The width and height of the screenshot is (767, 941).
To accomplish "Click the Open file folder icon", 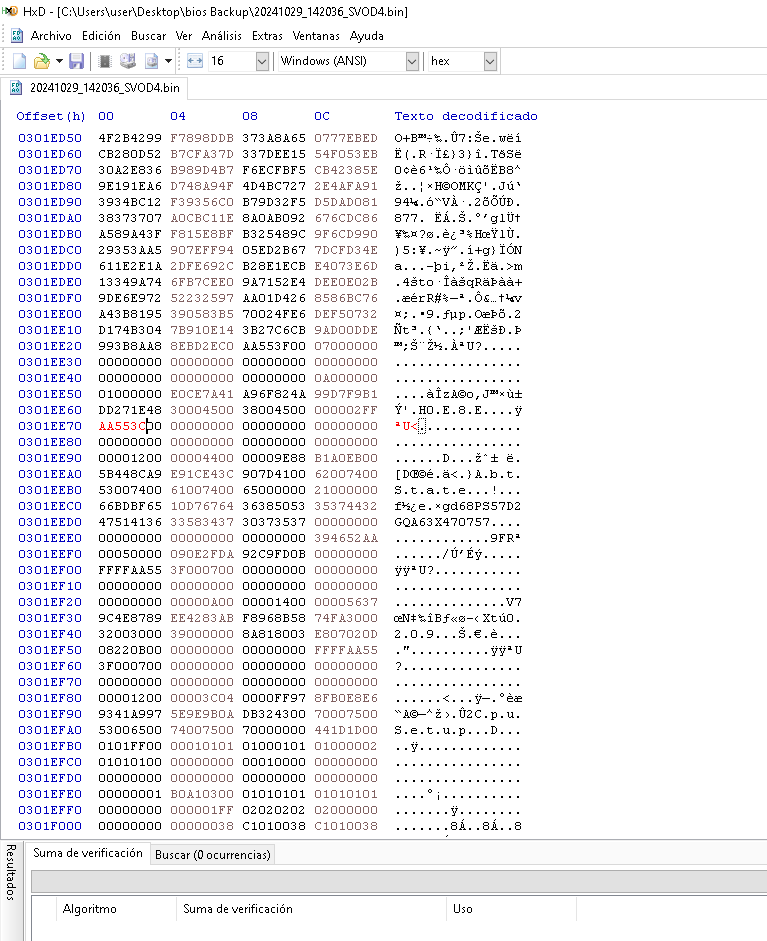I will coord(41,61).
